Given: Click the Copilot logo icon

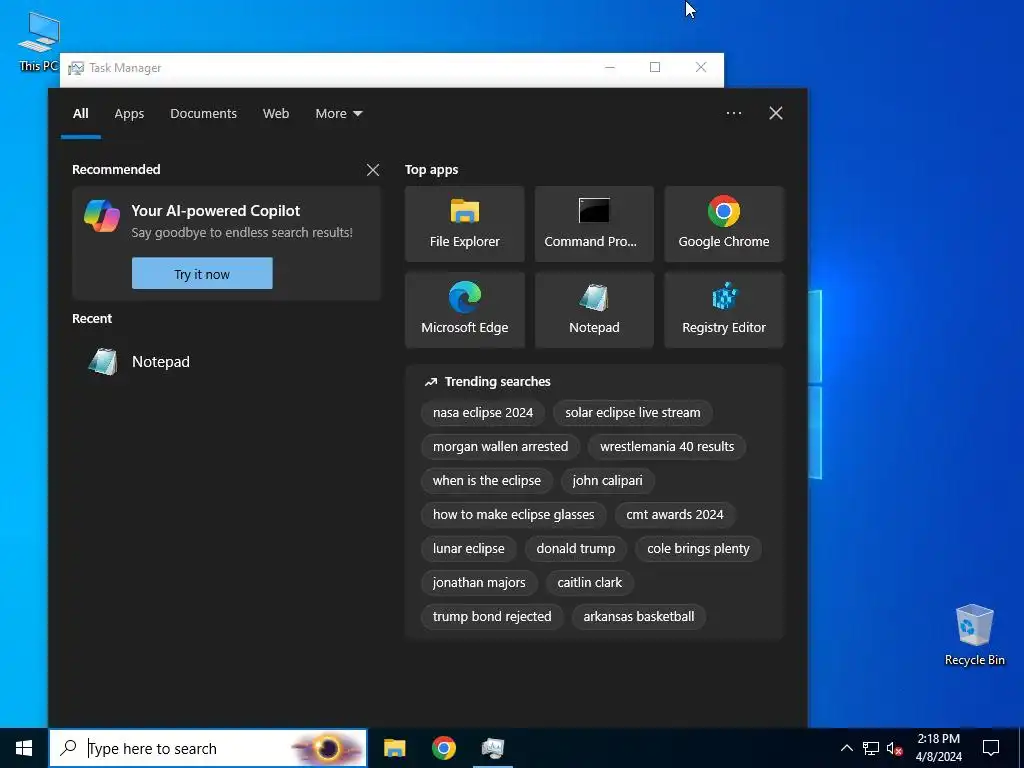Looking at the screenshot, I should 102,216.
